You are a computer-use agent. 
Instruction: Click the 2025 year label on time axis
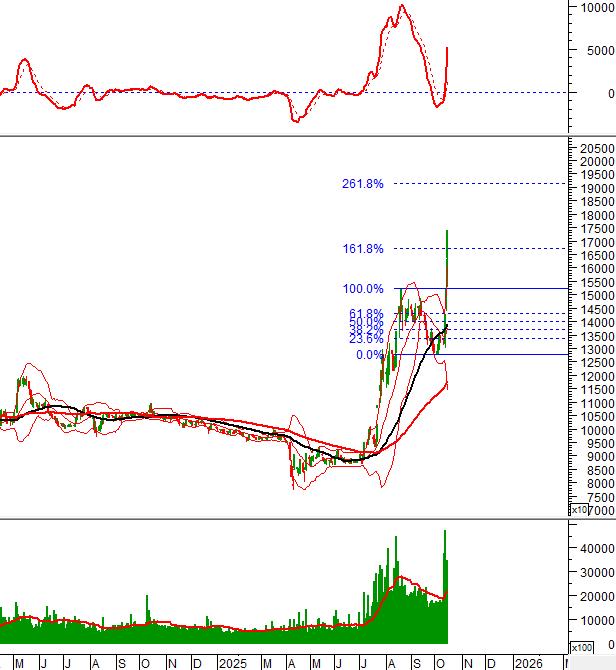coord(232,663)
